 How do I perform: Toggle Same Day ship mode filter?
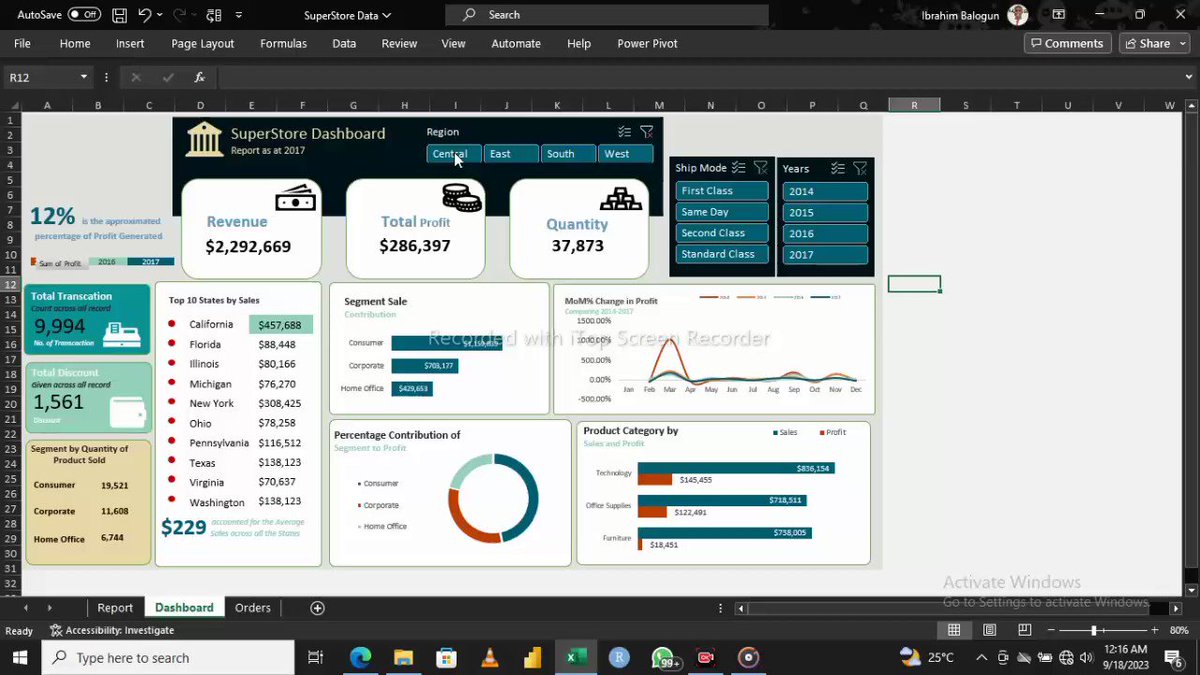tap(722, 212)
